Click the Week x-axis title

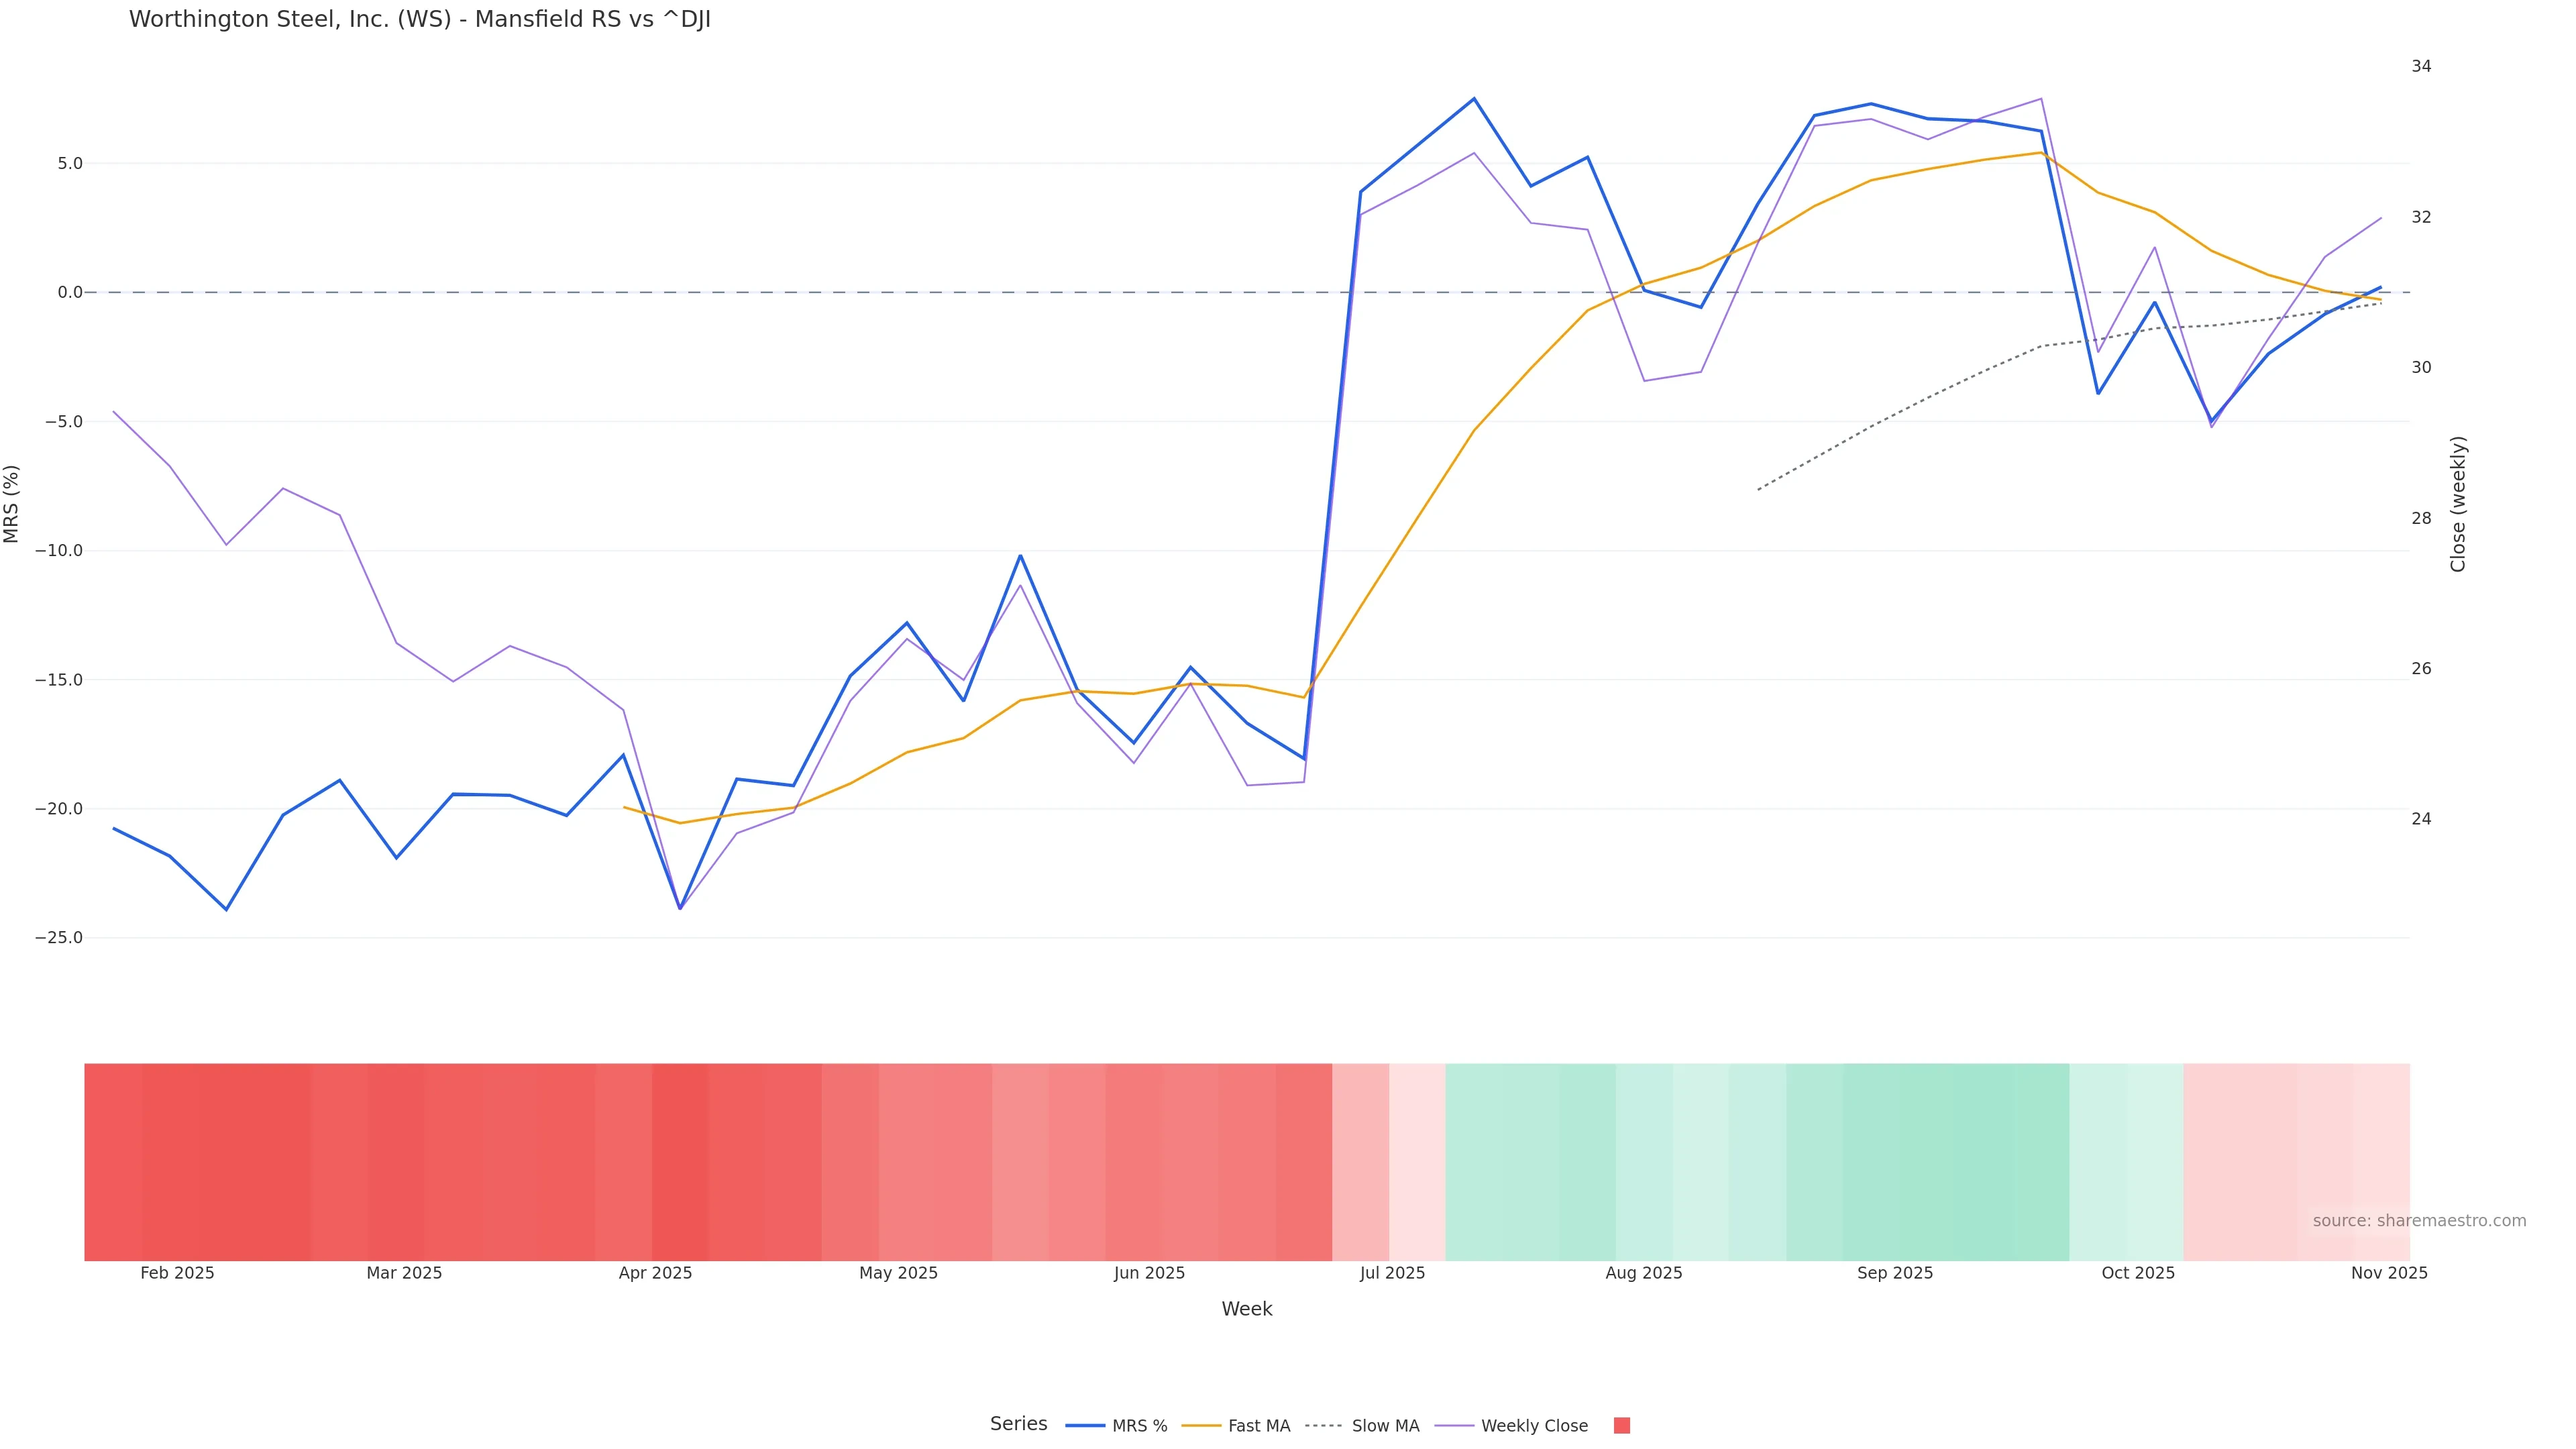tap(1247, 1309)
